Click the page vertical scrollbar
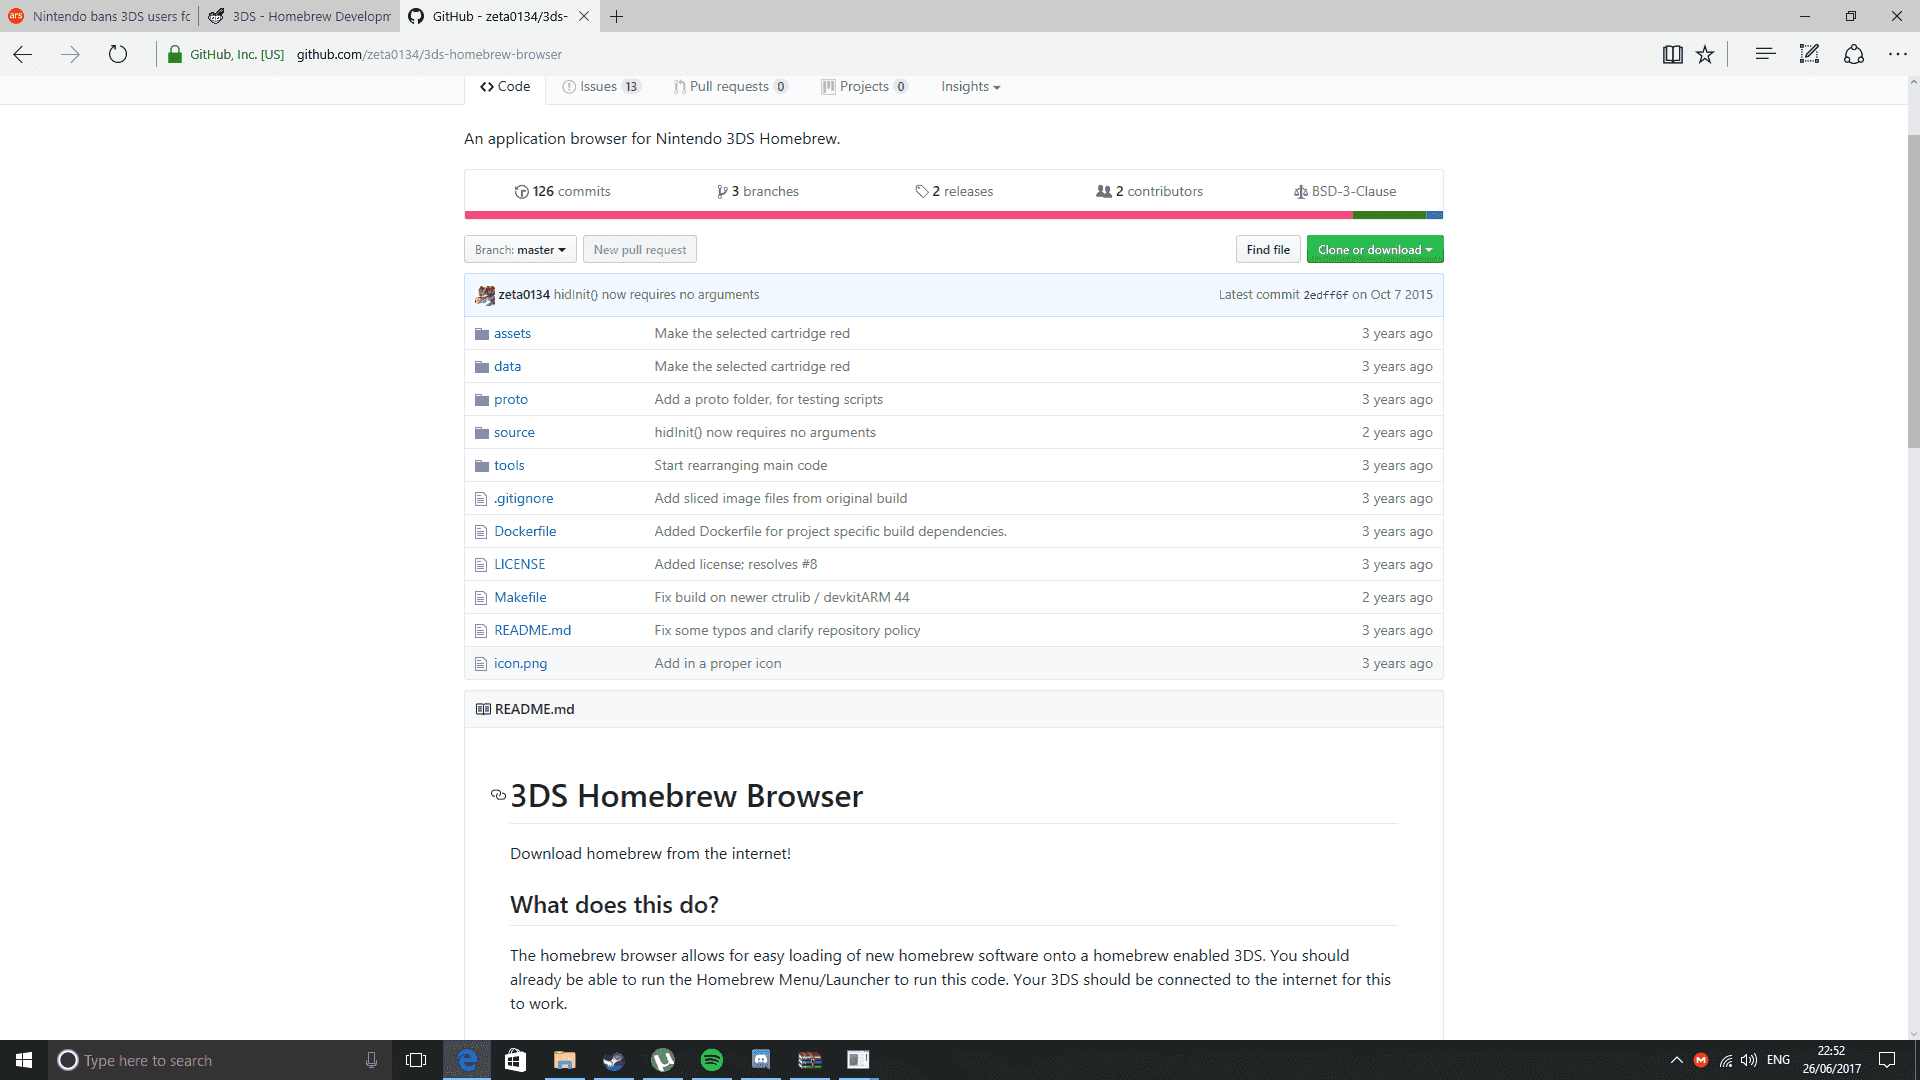The height and width of the screenshot is (1080, 1920). pos(1913,290)
